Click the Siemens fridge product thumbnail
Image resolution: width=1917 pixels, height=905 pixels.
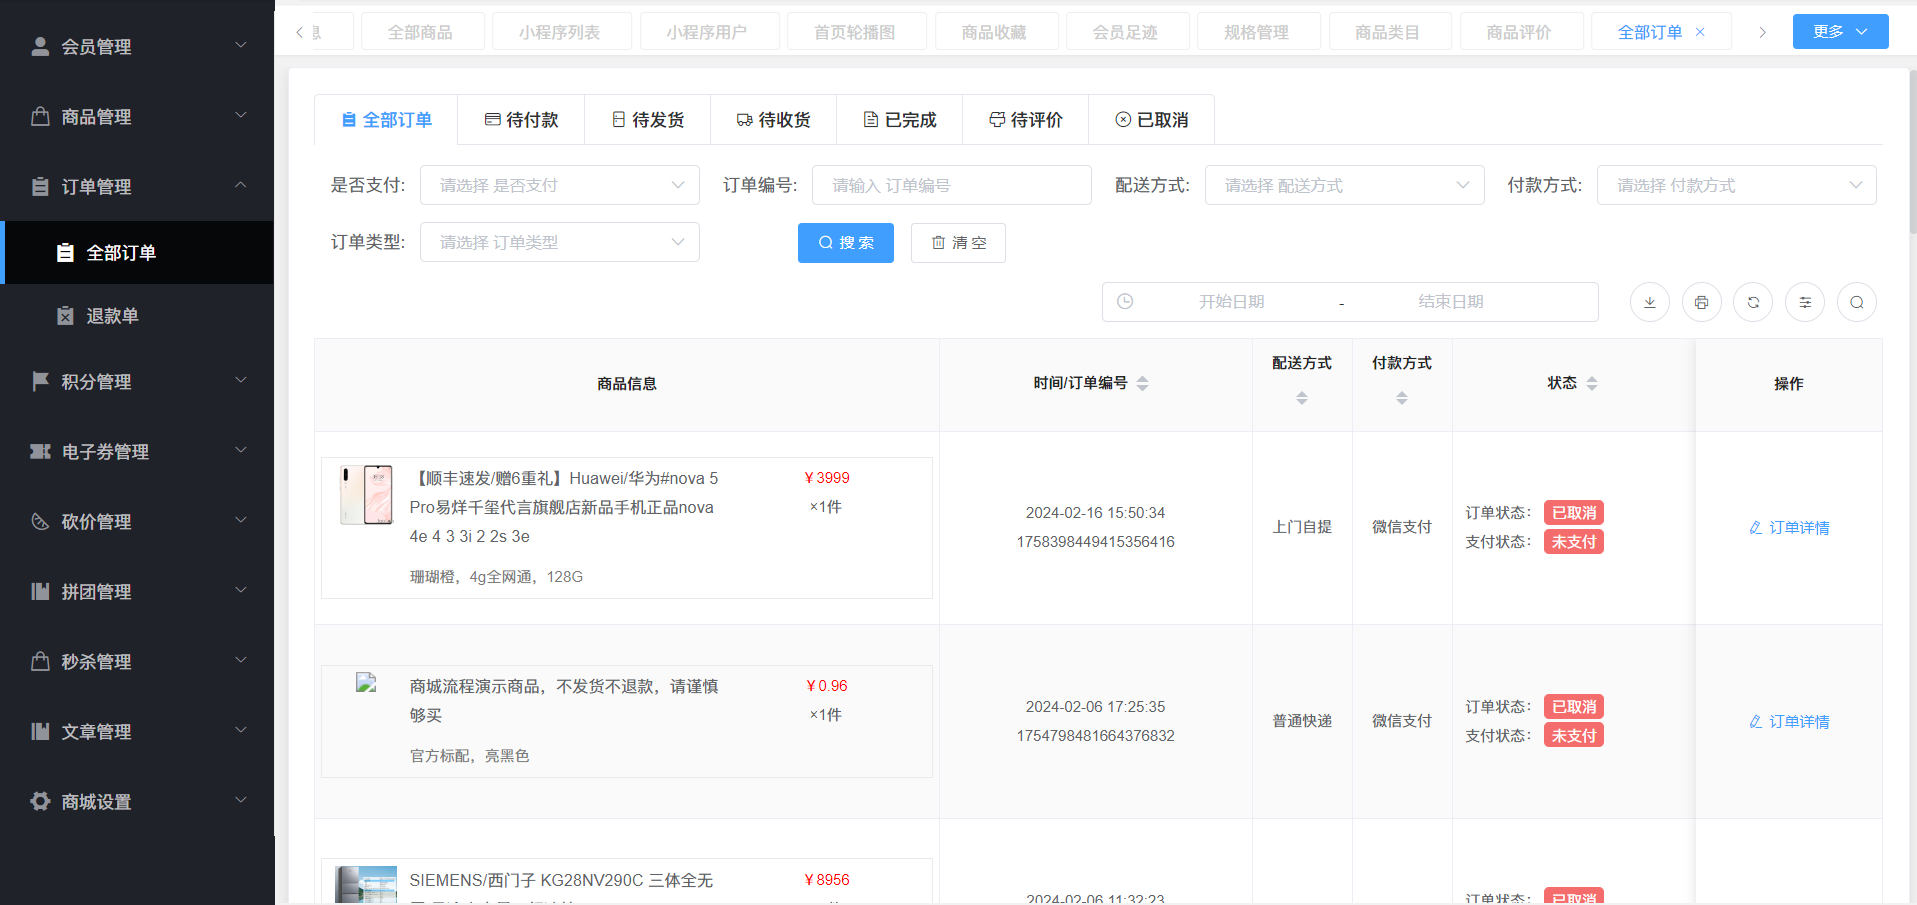click(366, 885)
